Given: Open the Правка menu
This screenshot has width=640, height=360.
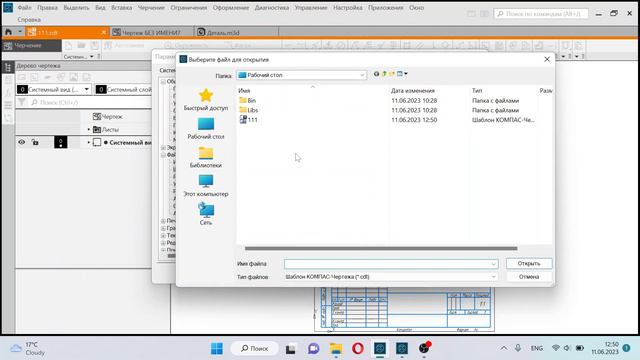Looking at the screenshot, I should pos(47,8).
